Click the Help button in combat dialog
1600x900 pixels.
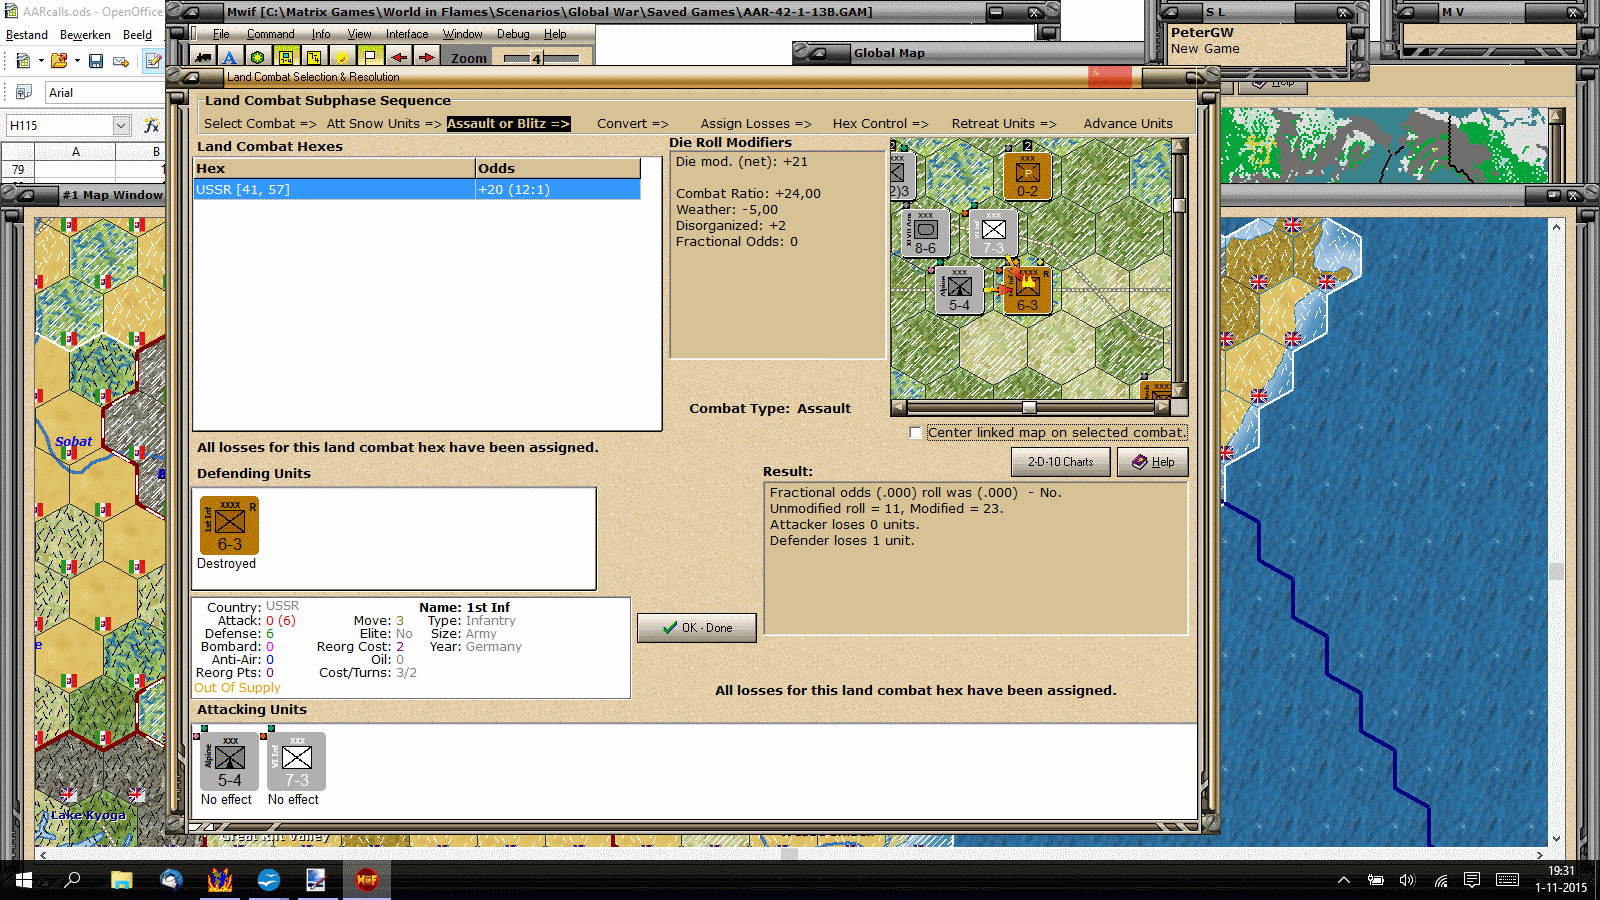[1152, 462]
